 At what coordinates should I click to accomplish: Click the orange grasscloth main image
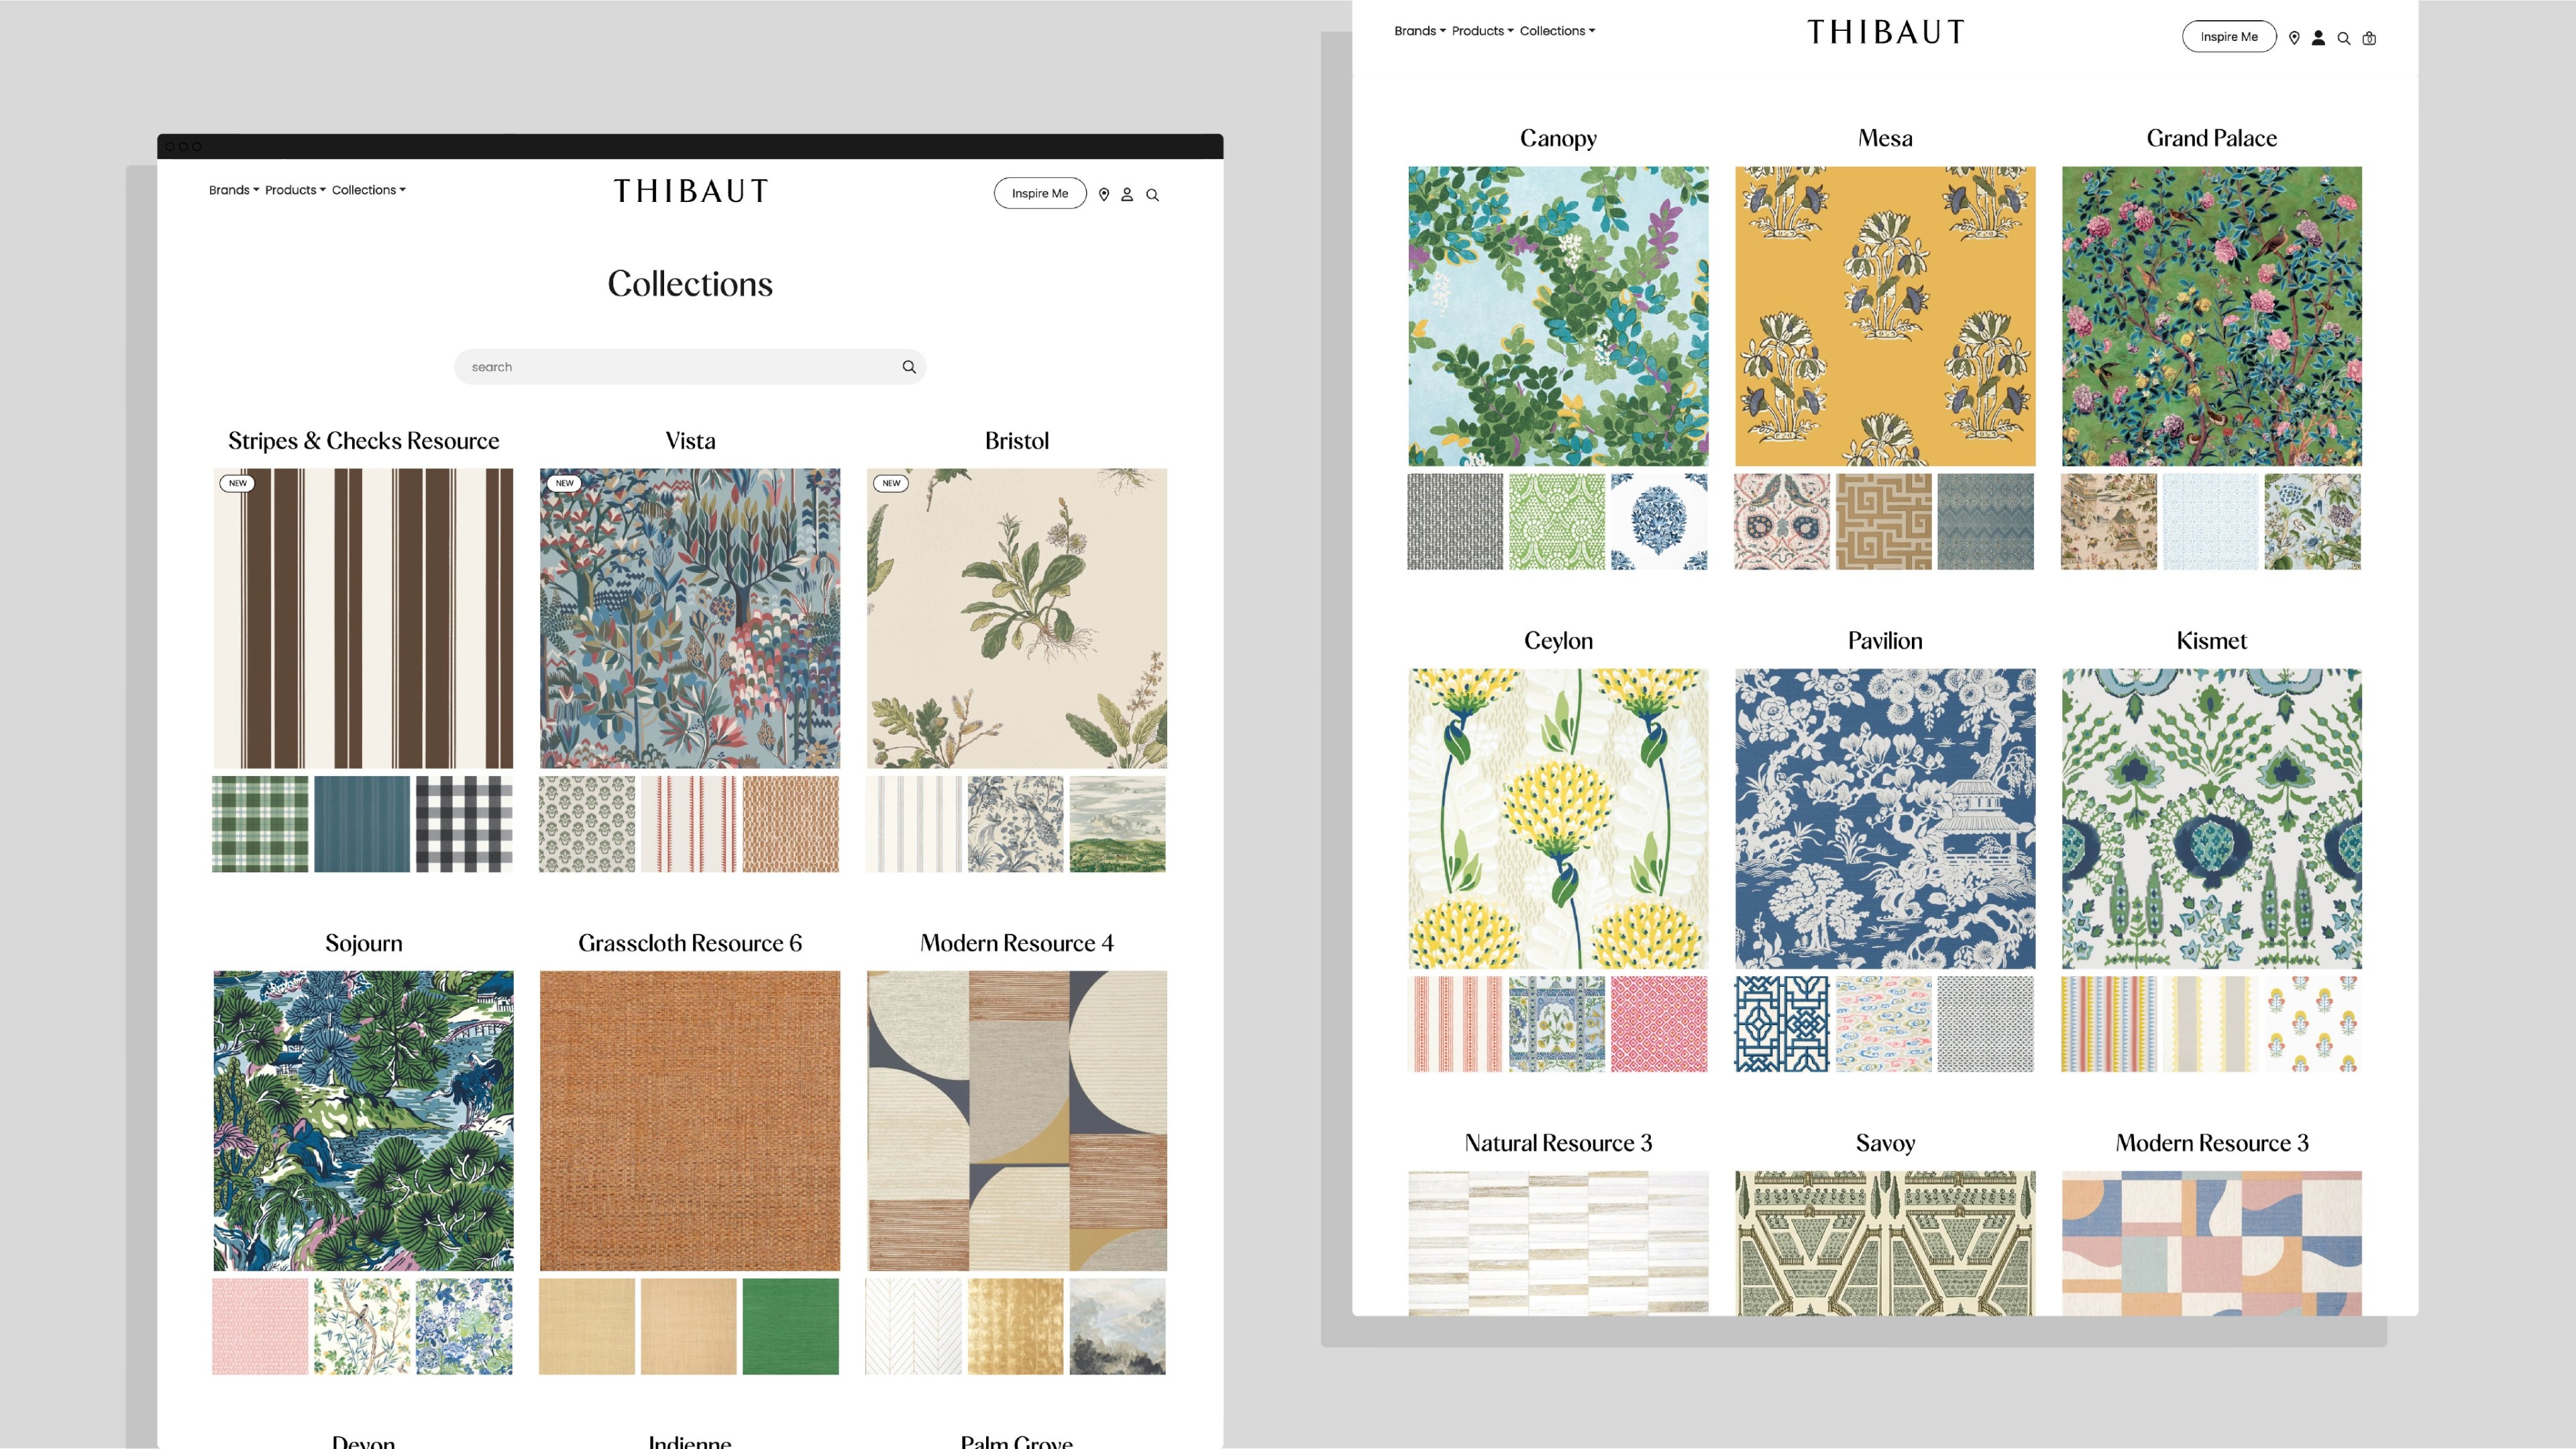(x=690, y=1120)
